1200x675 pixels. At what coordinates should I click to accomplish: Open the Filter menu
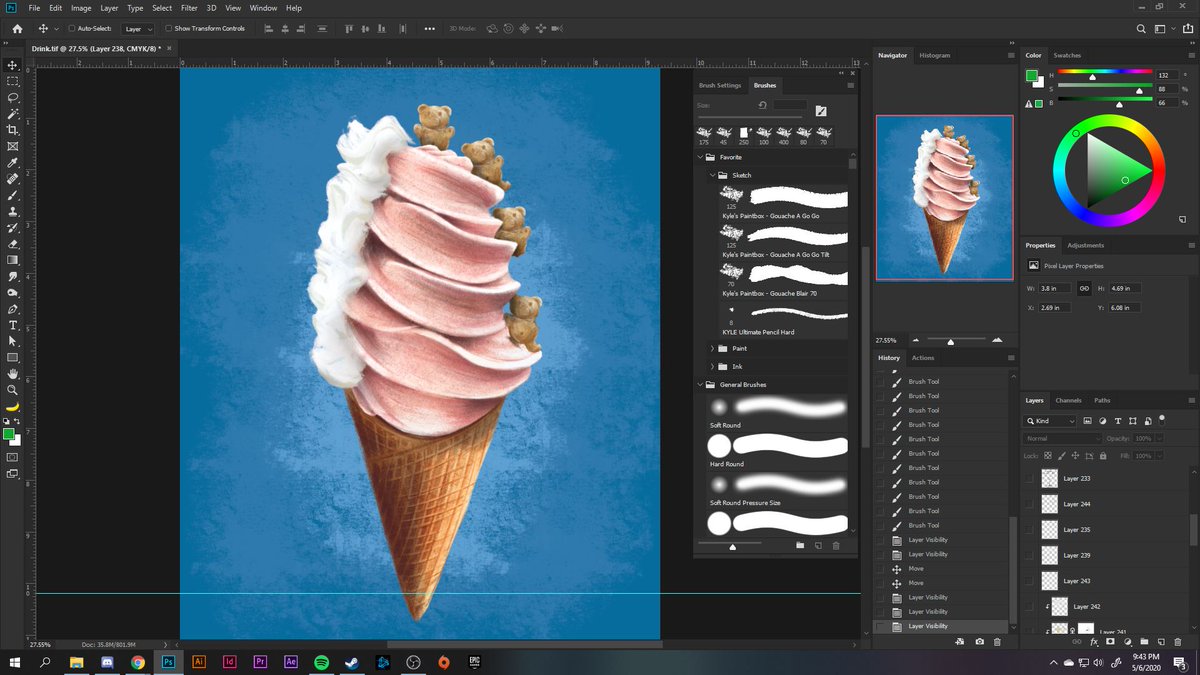tap(189, 8)
